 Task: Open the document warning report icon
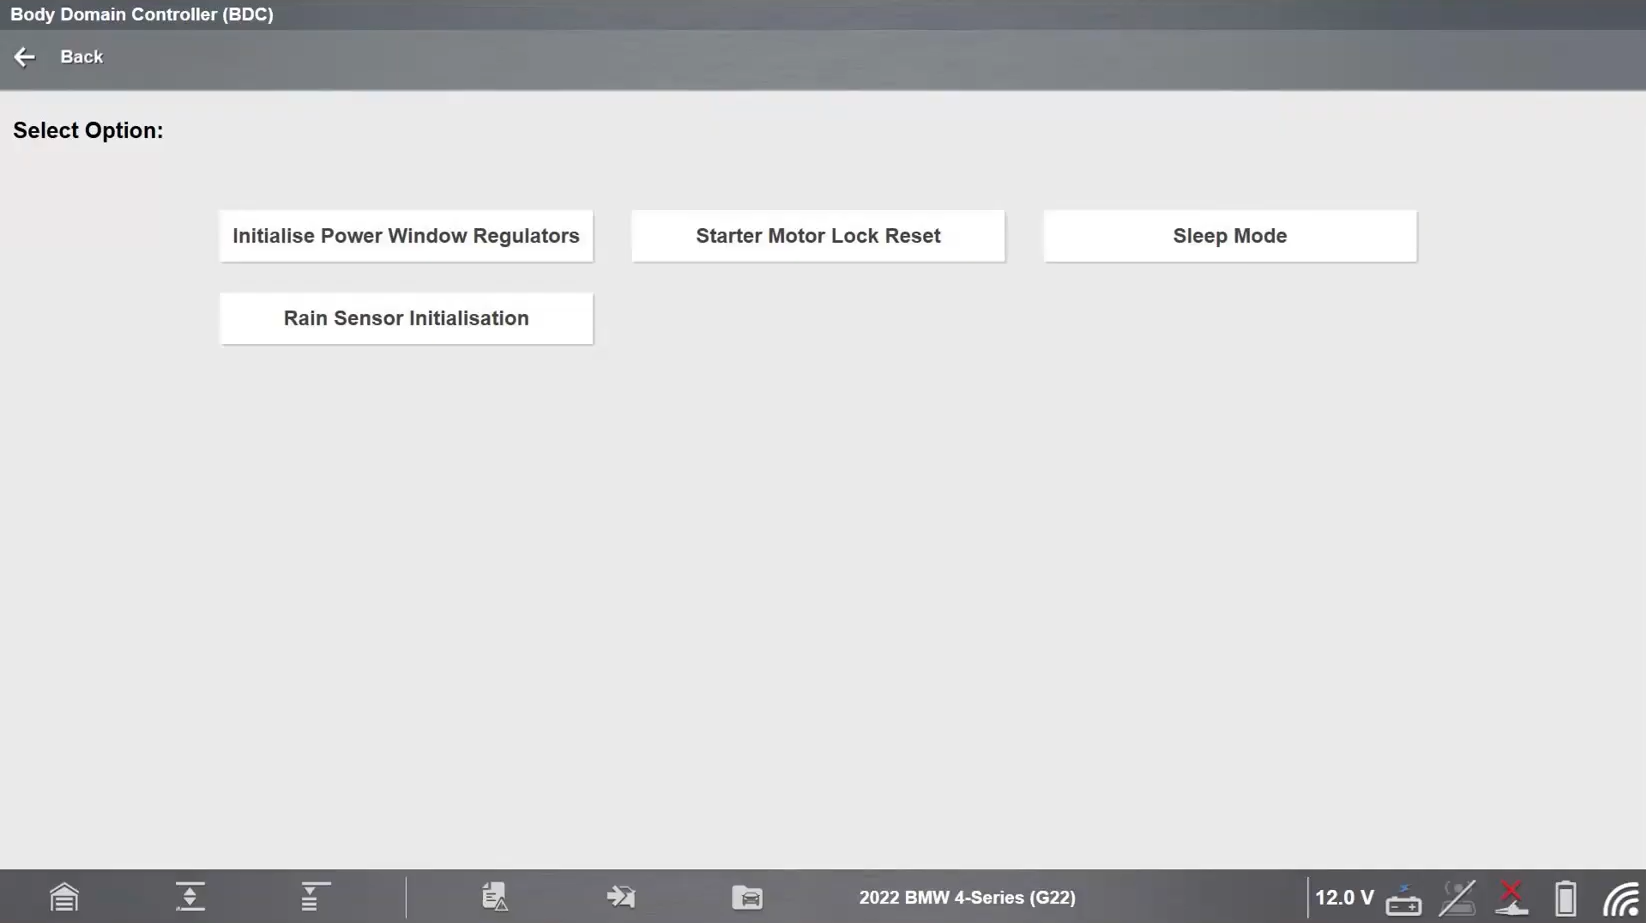(495, 897)
